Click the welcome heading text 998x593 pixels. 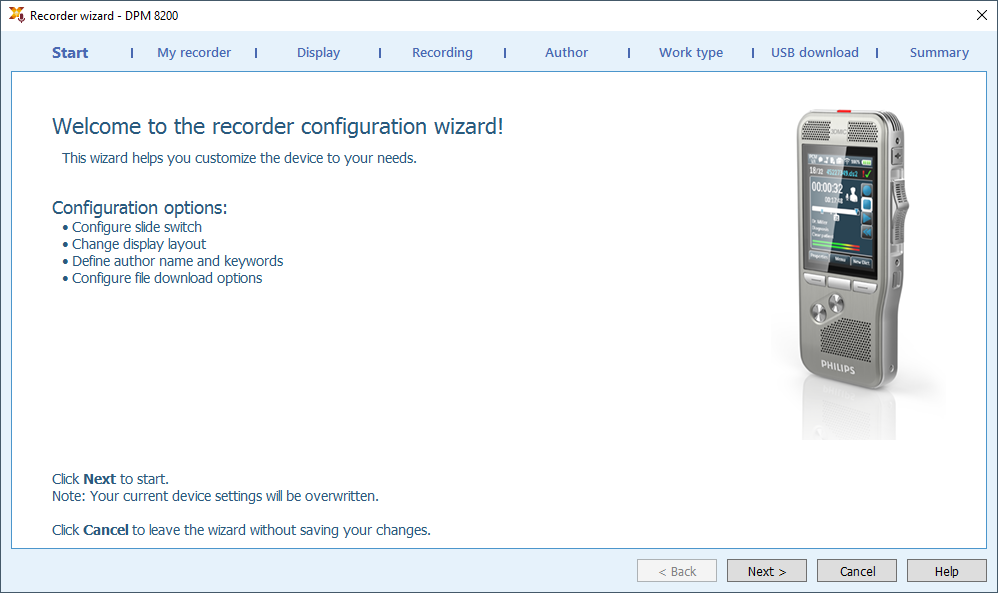(x=278, y=126)
